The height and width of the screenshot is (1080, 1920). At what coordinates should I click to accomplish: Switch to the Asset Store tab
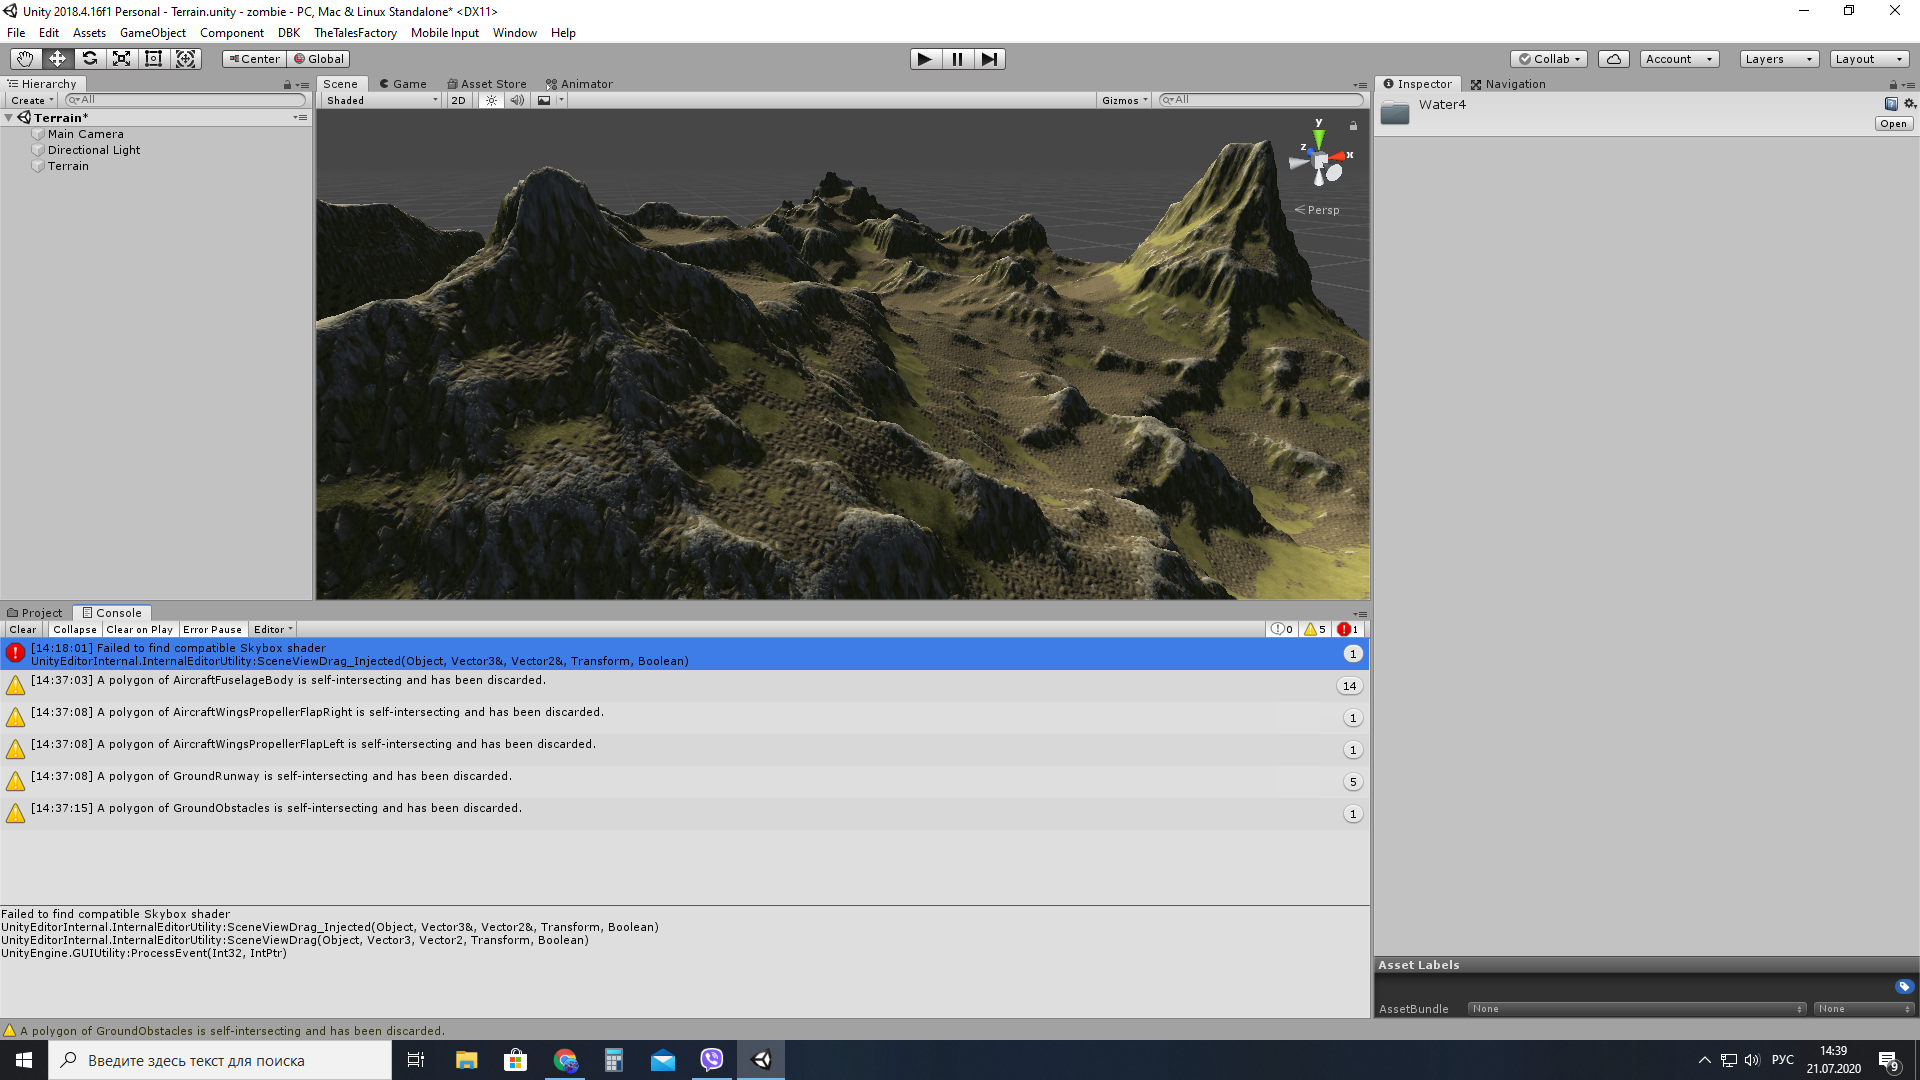[487, 84]
